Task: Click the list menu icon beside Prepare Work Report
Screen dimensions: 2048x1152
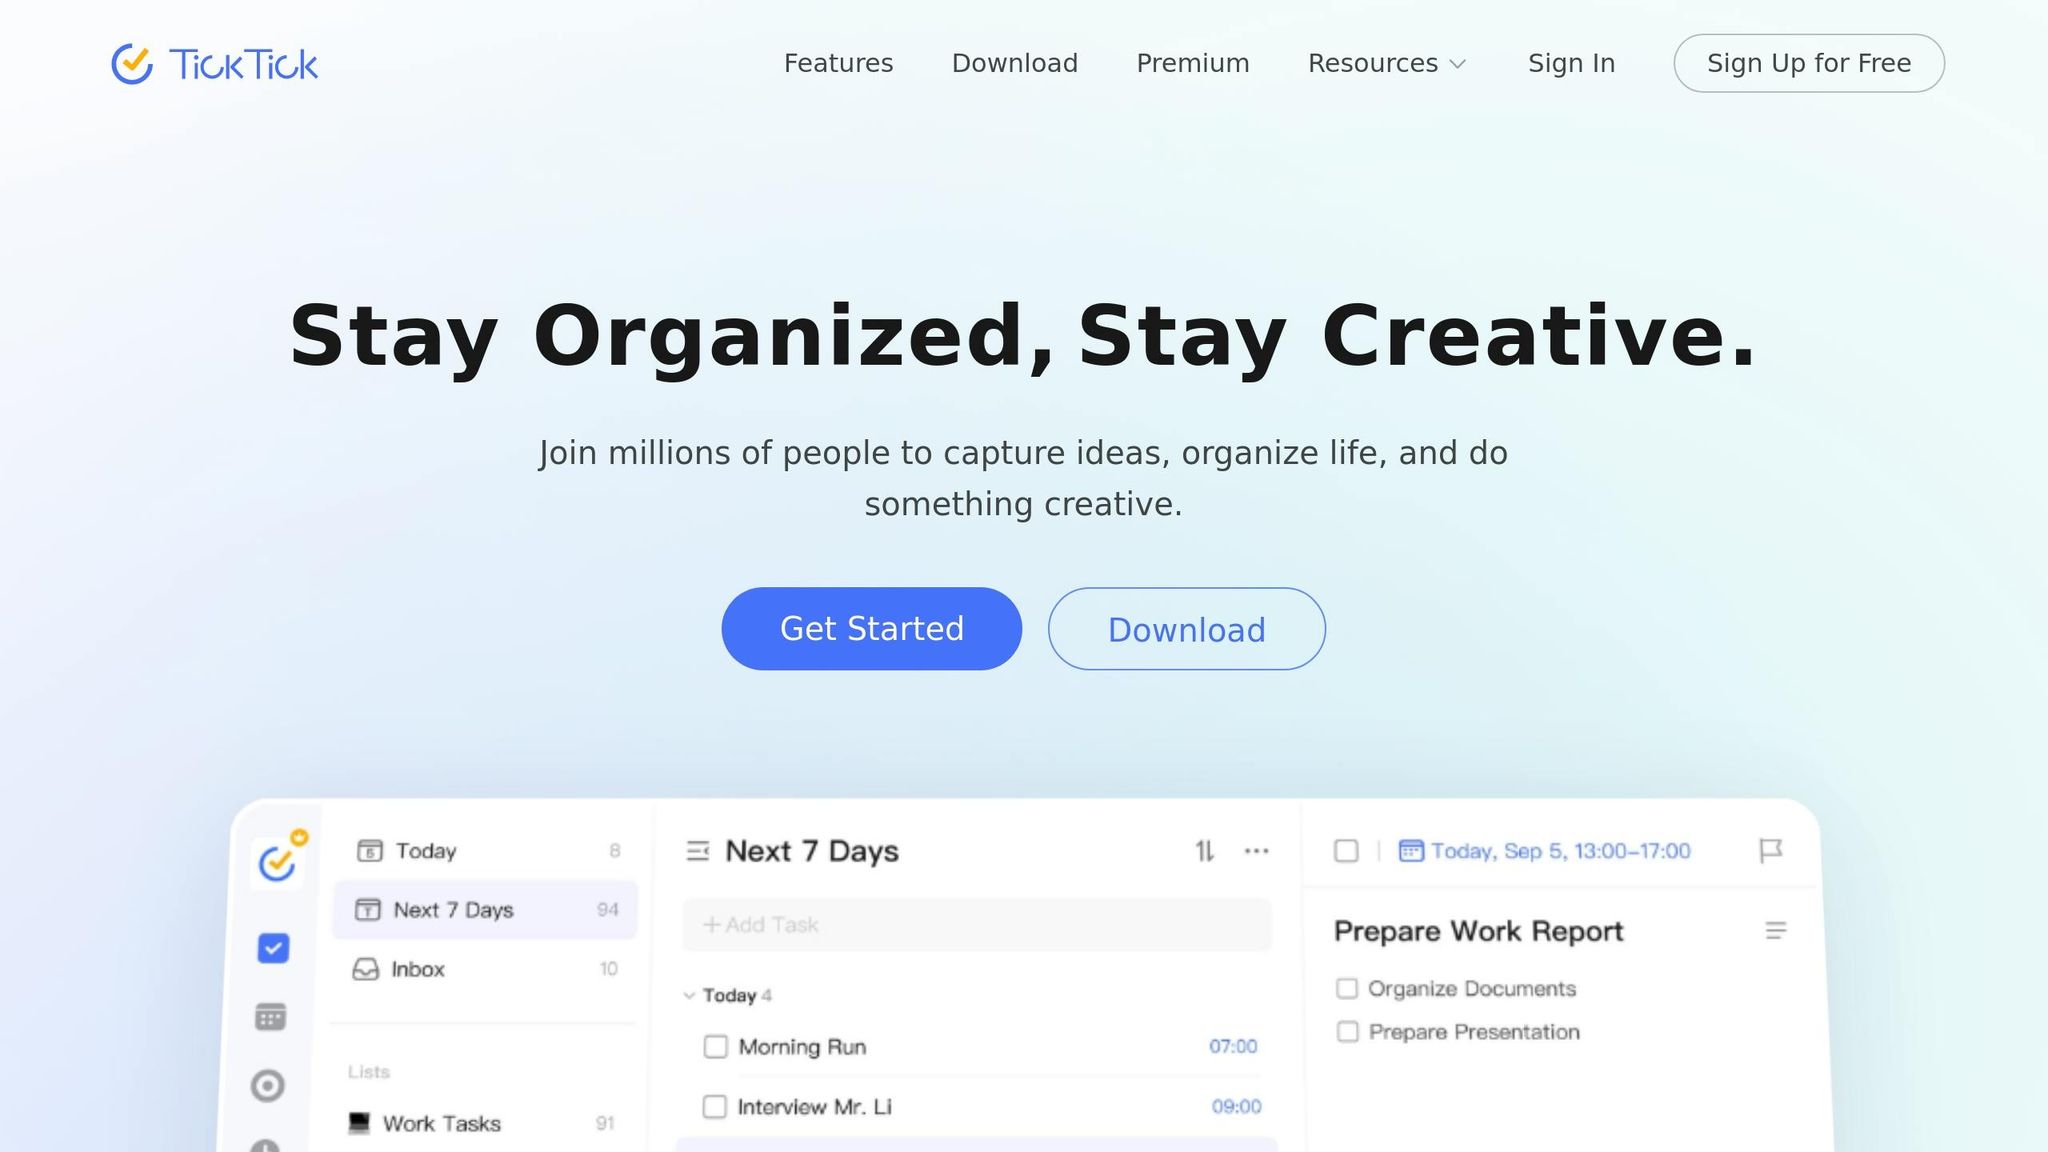Action: [x=1776, y=931]
